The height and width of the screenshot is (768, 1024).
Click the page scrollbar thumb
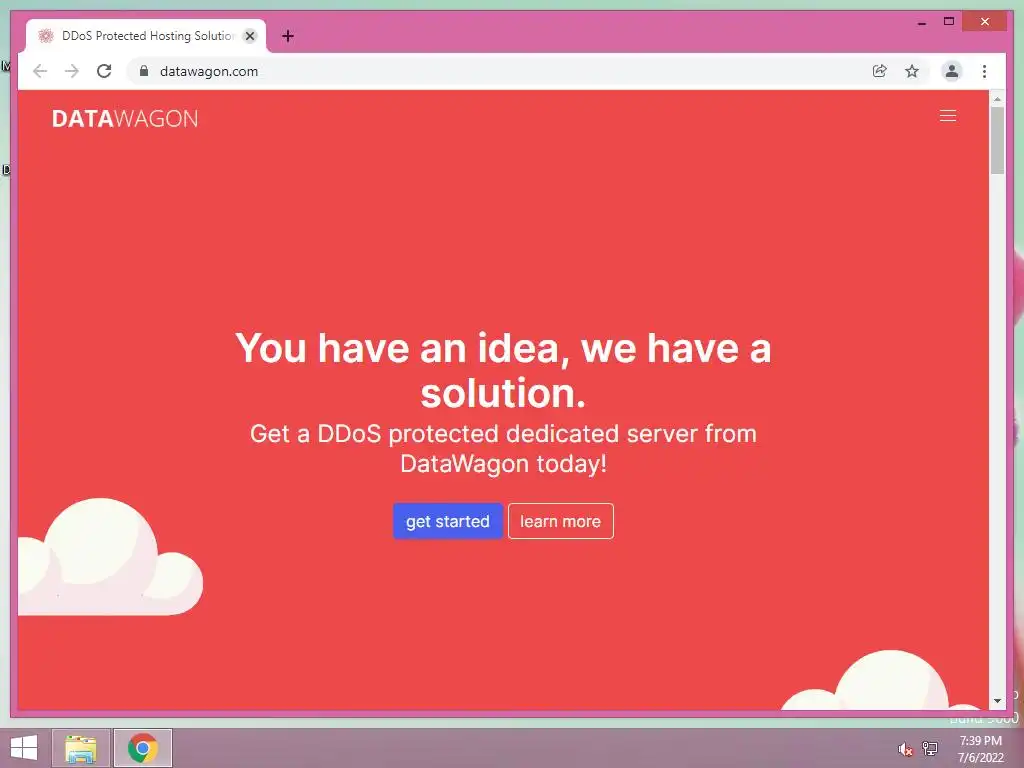pos(997,140)
